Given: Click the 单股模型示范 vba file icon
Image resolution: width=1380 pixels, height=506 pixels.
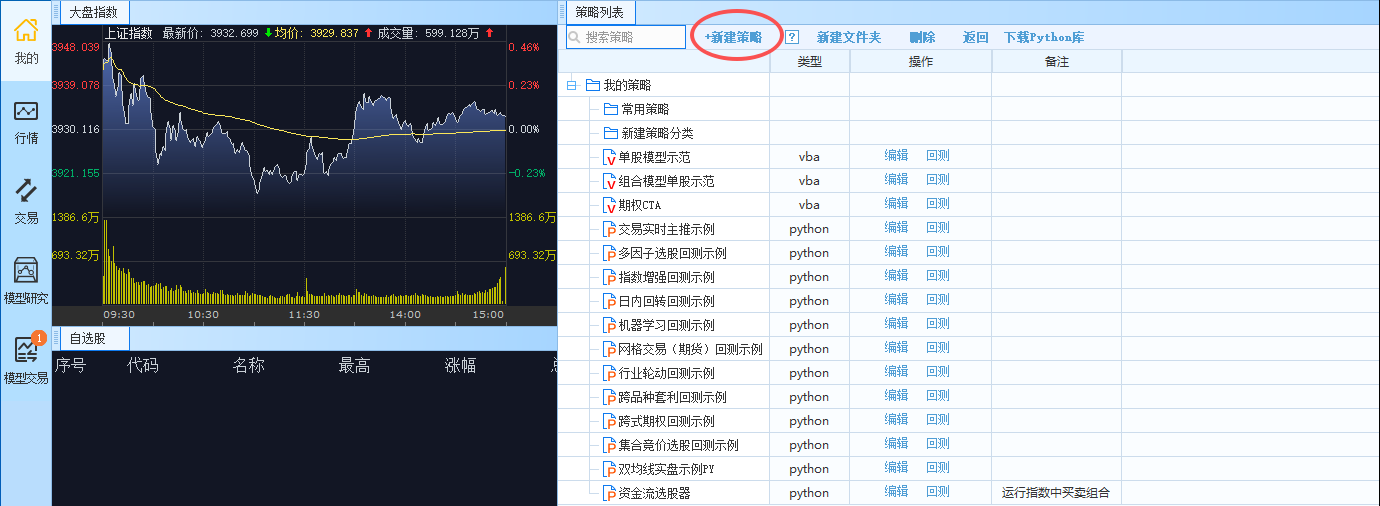Looking at the screenshot, I should [610, 157].
